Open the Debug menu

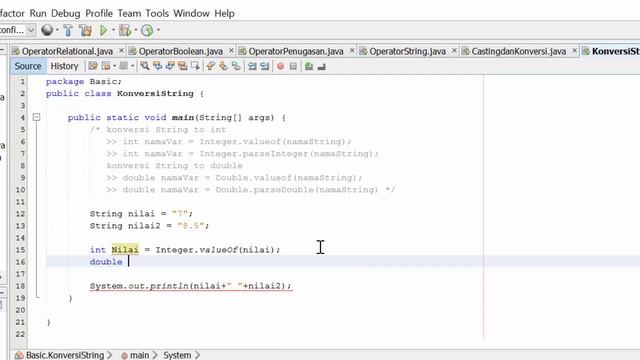pos(65,13)
